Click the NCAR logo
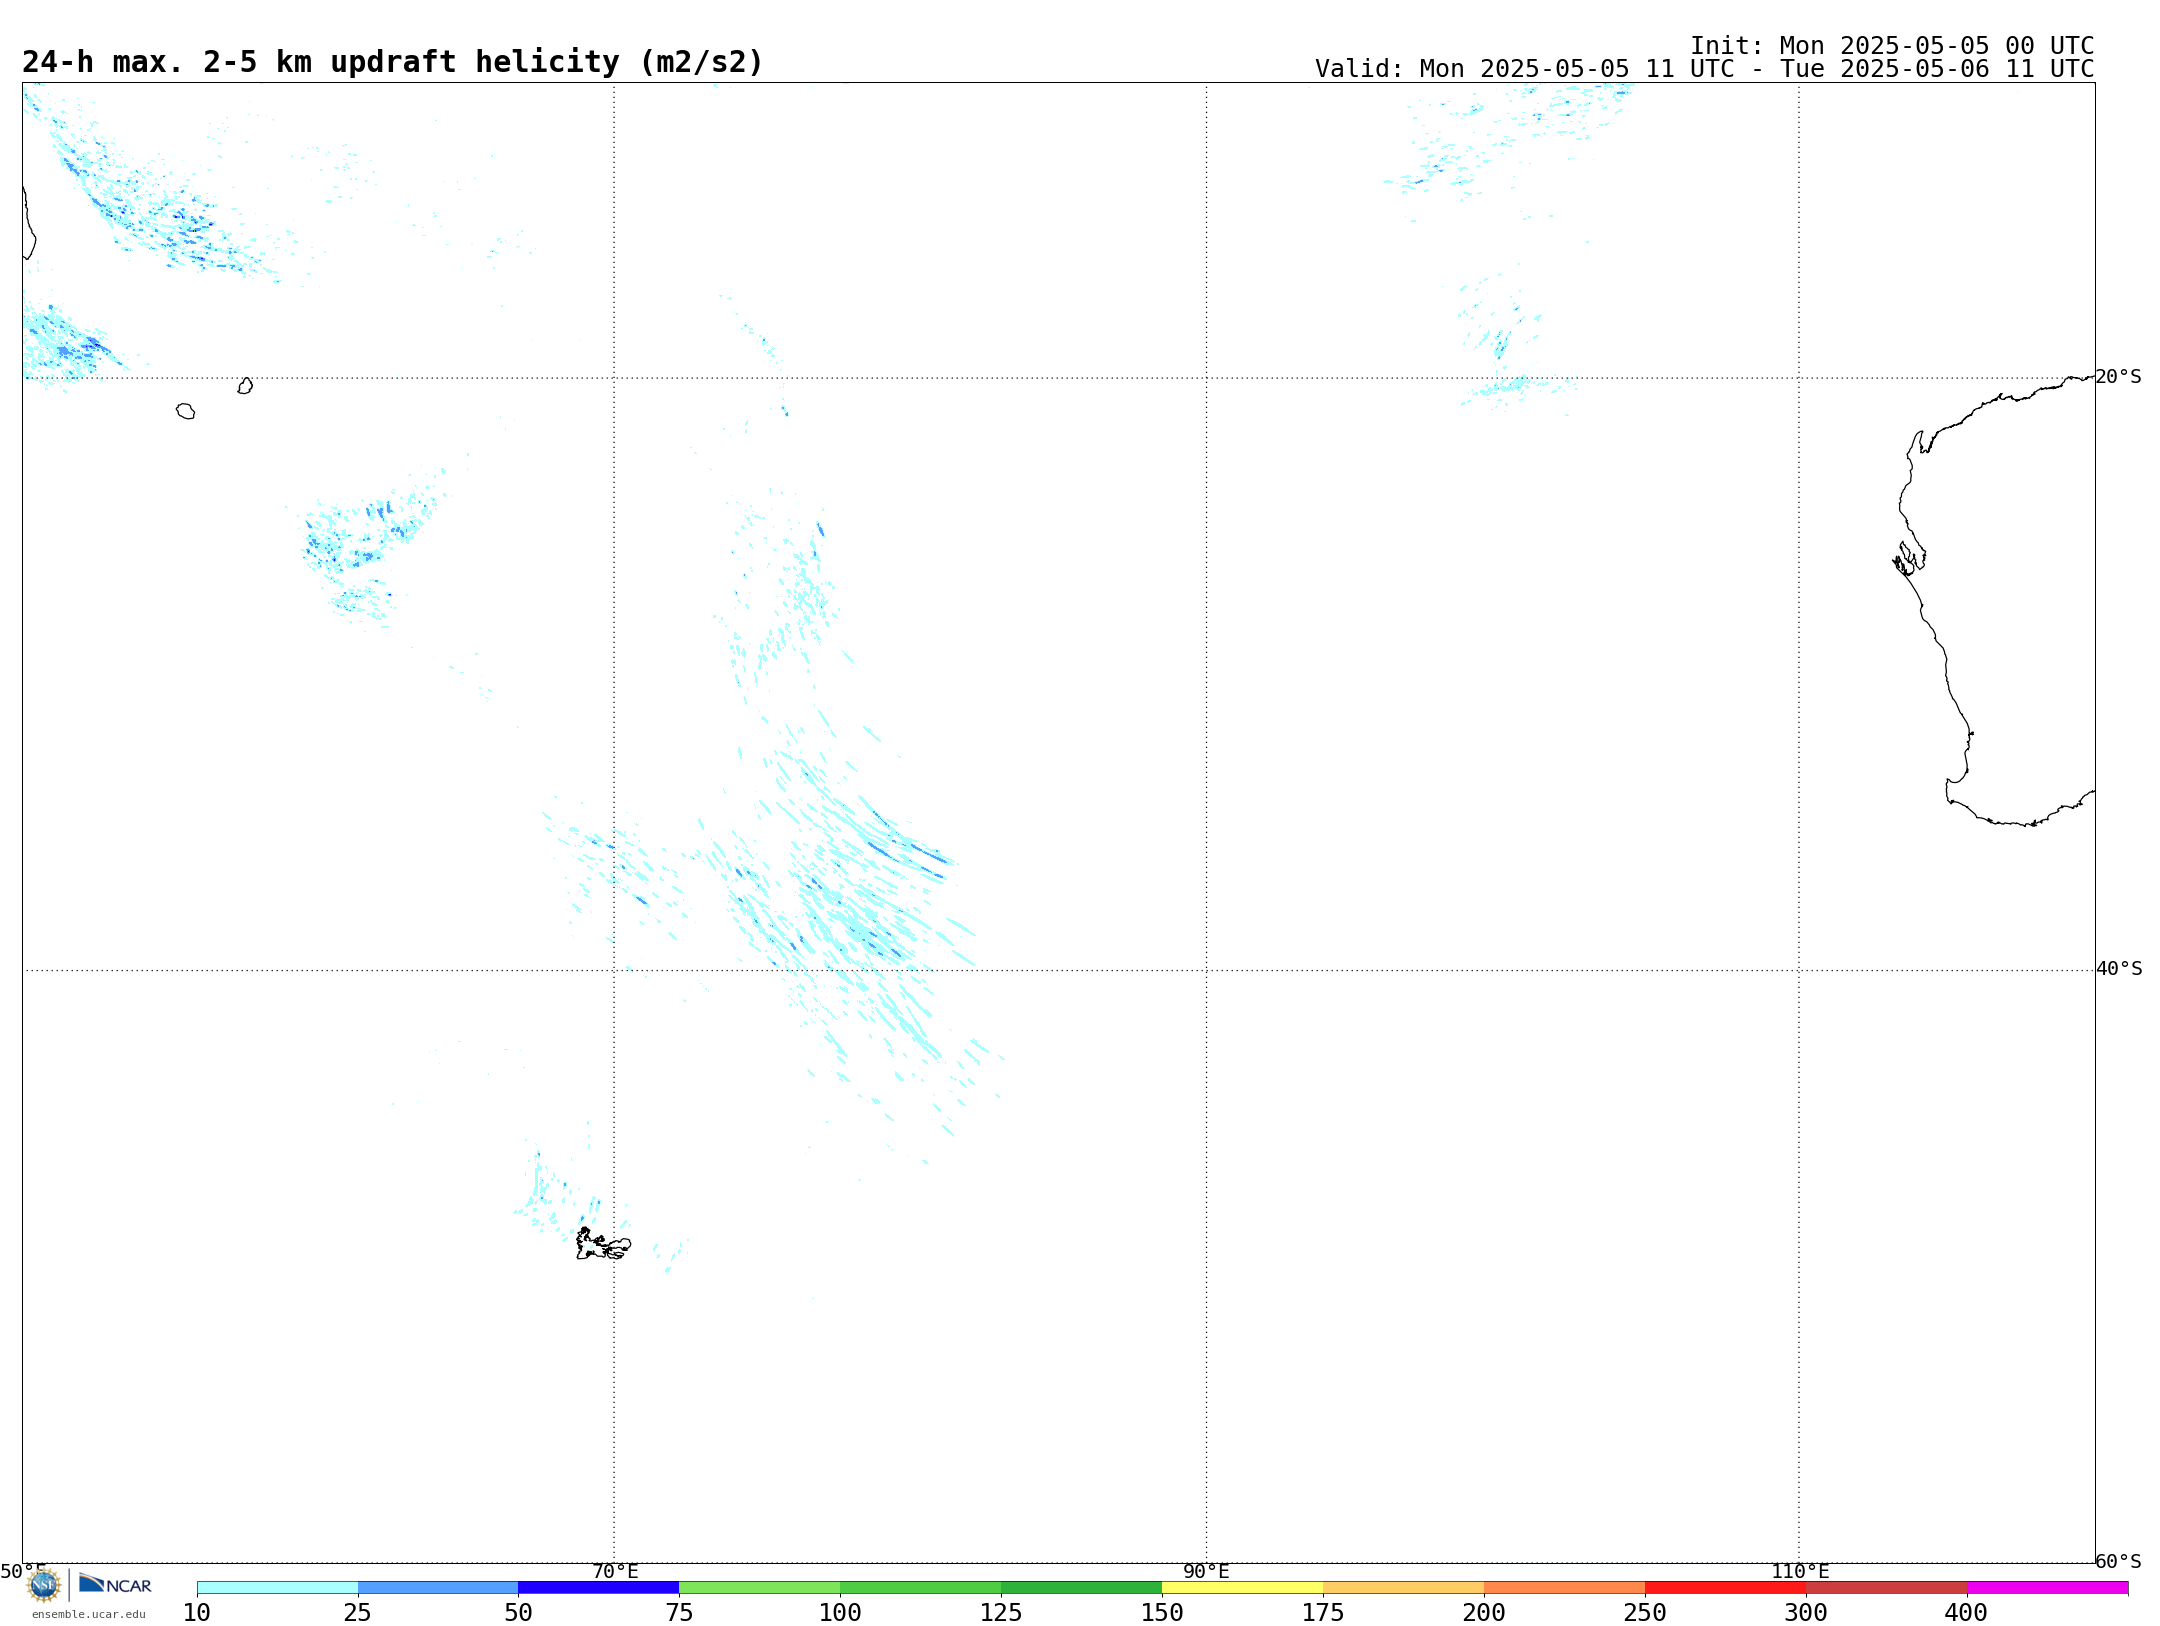The width and height of the screenshot is (2160, 1626). coord(115,1584)
